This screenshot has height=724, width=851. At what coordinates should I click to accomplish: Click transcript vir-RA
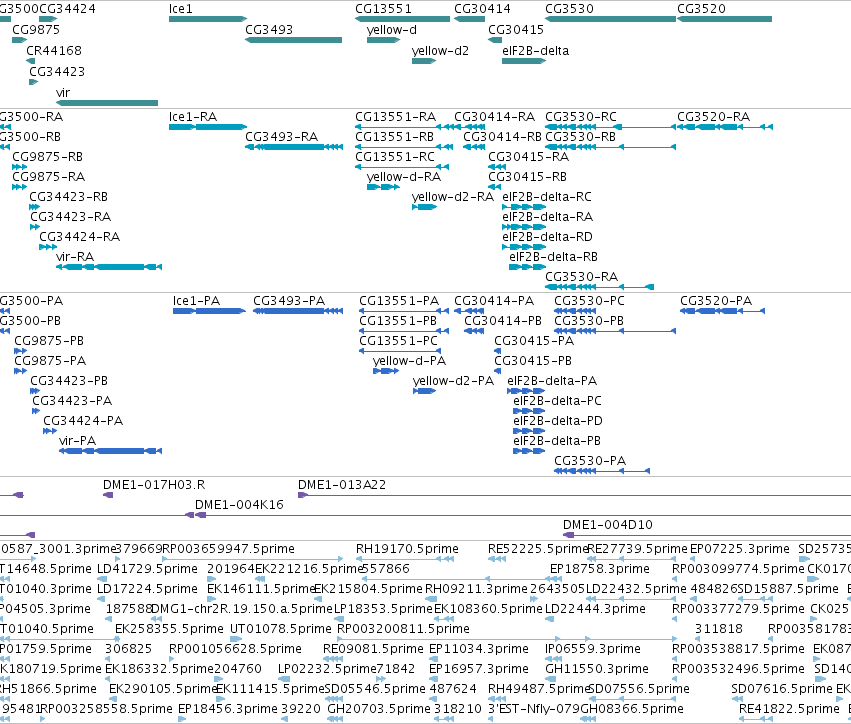point(75,257)
